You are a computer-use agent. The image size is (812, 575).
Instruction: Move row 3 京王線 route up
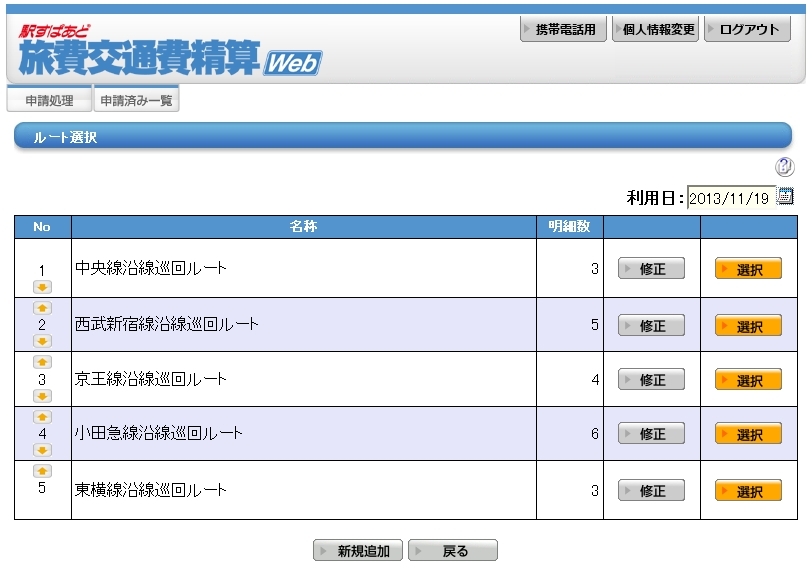pos(42,362)
